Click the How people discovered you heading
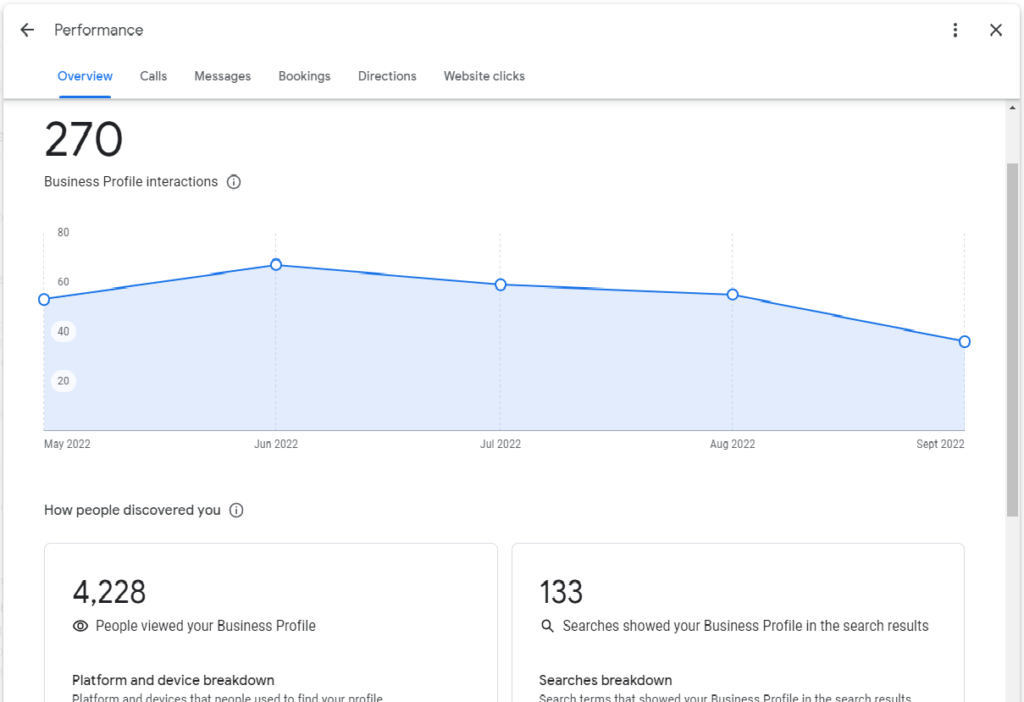Screen dimensions: 1024x702 pos(133,511)
